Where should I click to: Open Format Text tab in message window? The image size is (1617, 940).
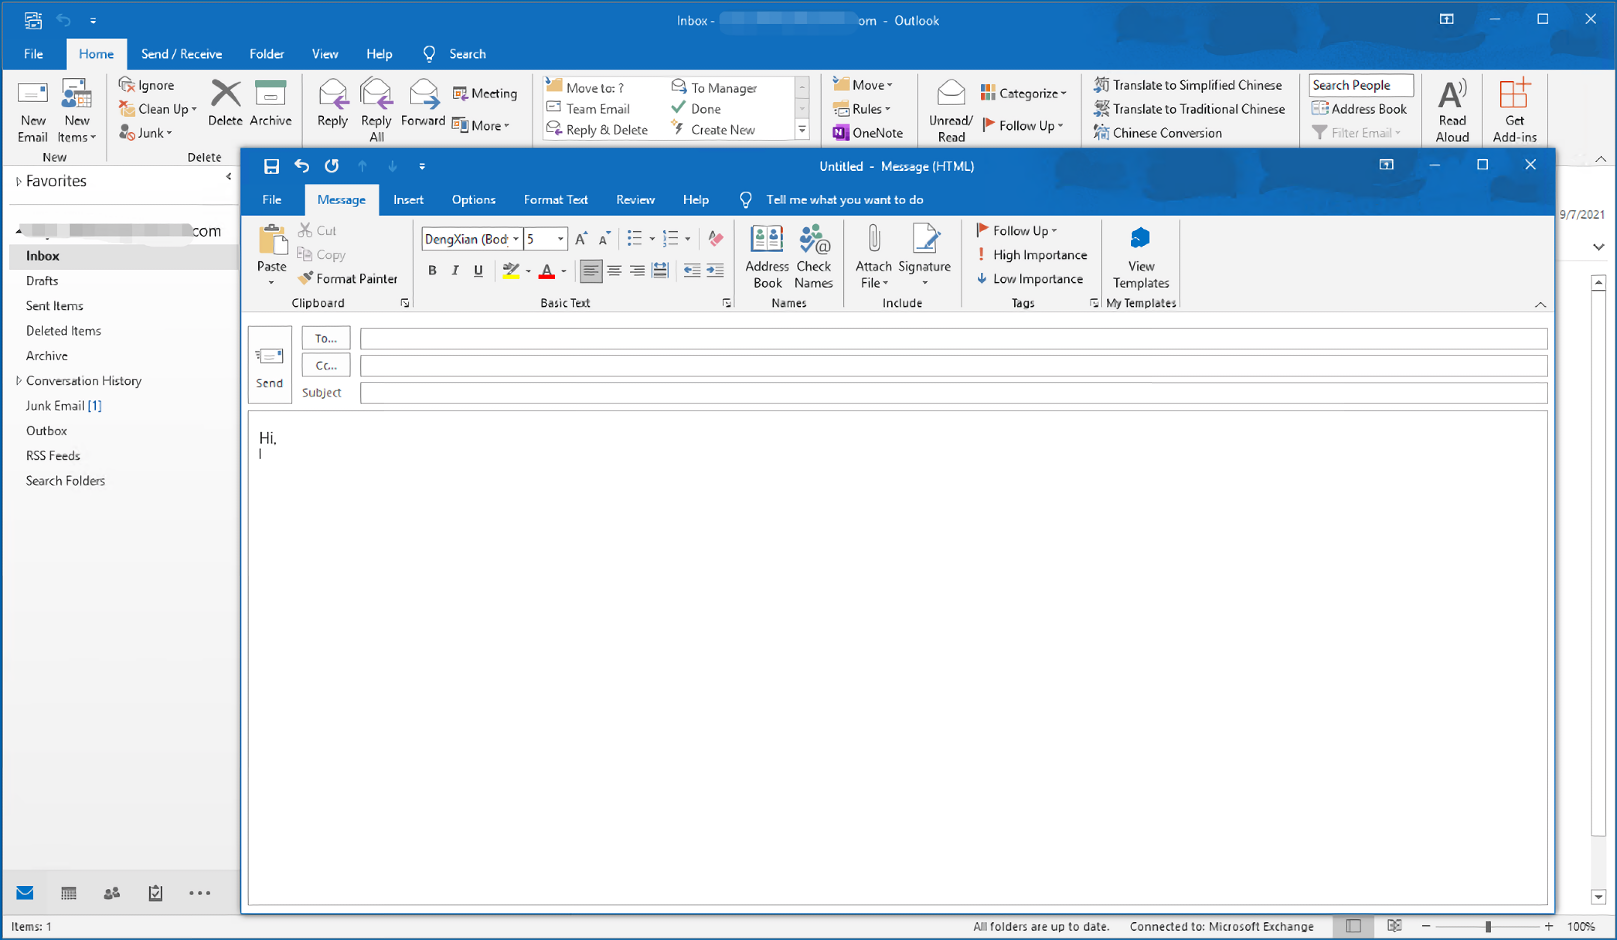click(555, 200)
